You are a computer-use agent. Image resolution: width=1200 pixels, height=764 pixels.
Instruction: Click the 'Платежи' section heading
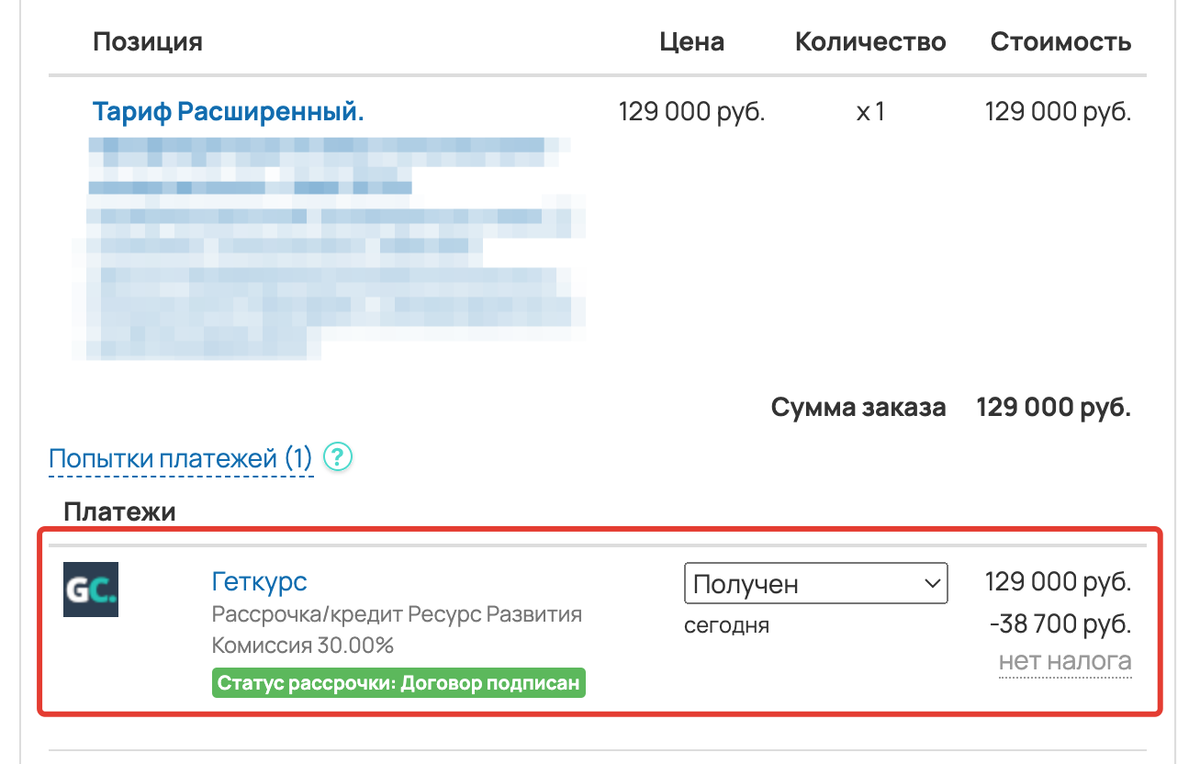pos(120,513)
